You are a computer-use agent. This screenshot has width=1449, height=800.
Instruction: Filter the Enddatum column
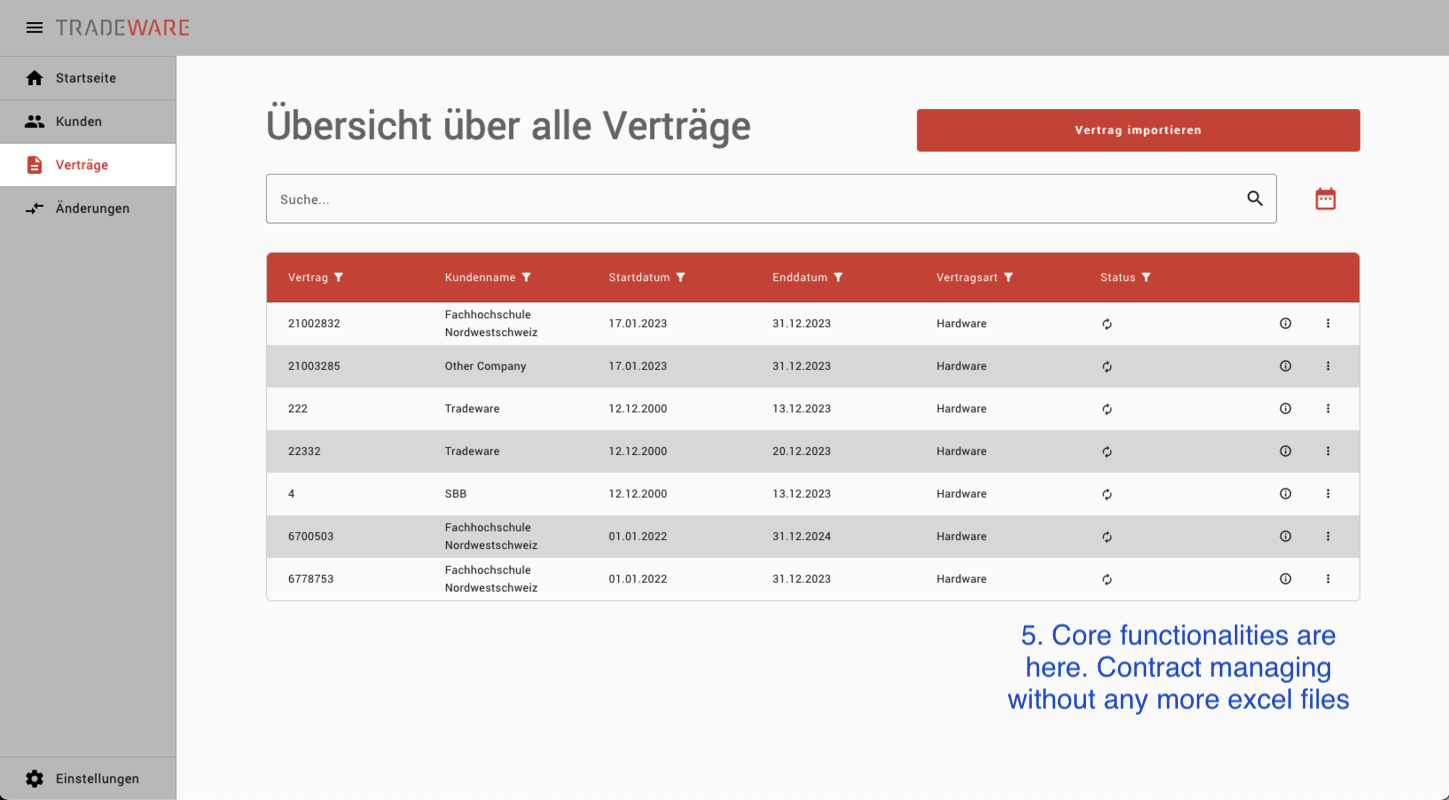tap(839, 277)
